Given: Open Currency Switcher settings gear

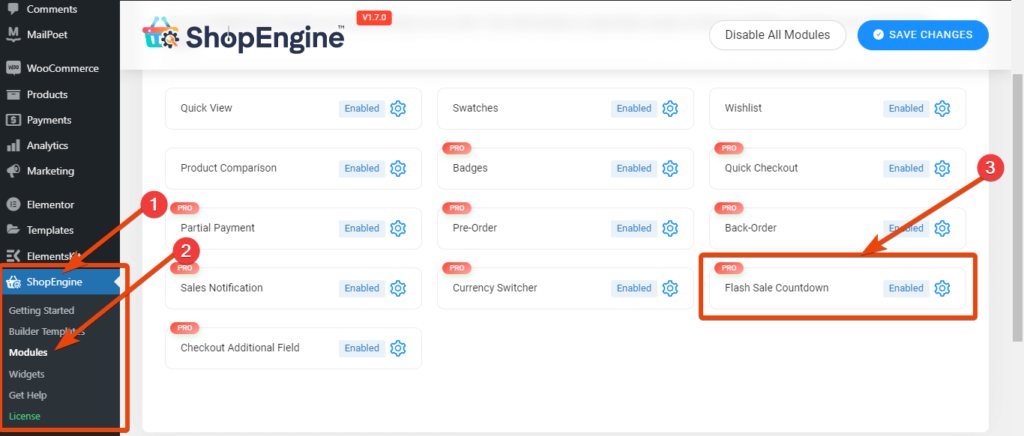Looking at the screenshot, I should click(x=670, y=288).
